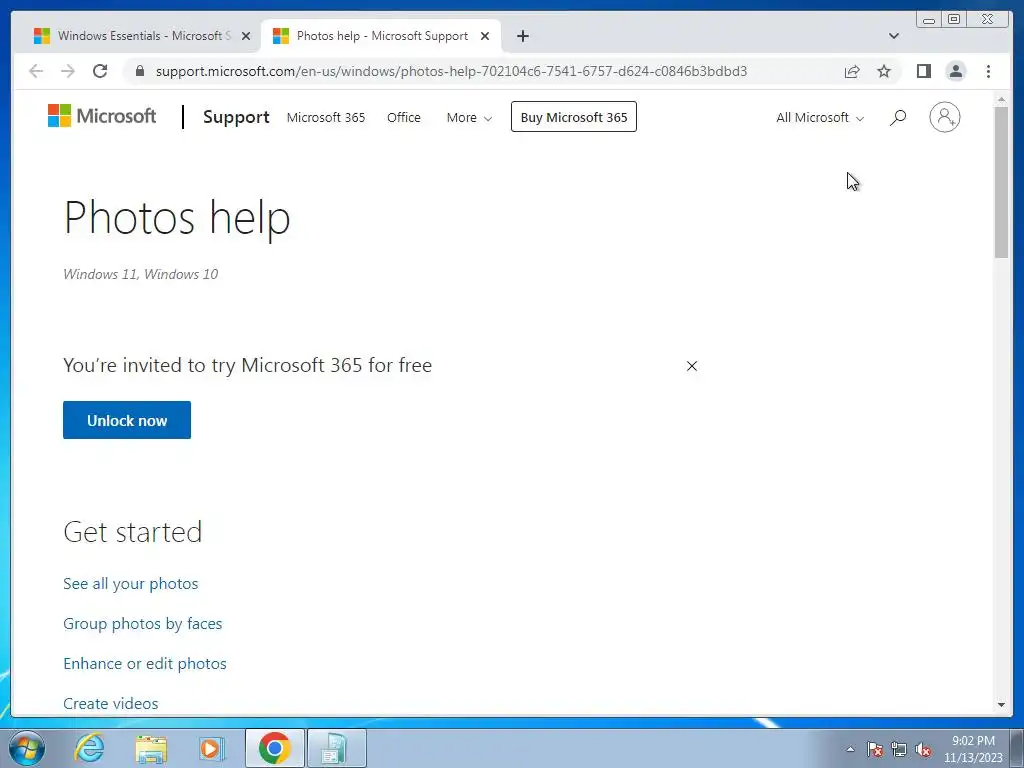Expand the All Microsoft menu
The height and width of the screenshot is (768, 1024).
click(x=820, y=118)
